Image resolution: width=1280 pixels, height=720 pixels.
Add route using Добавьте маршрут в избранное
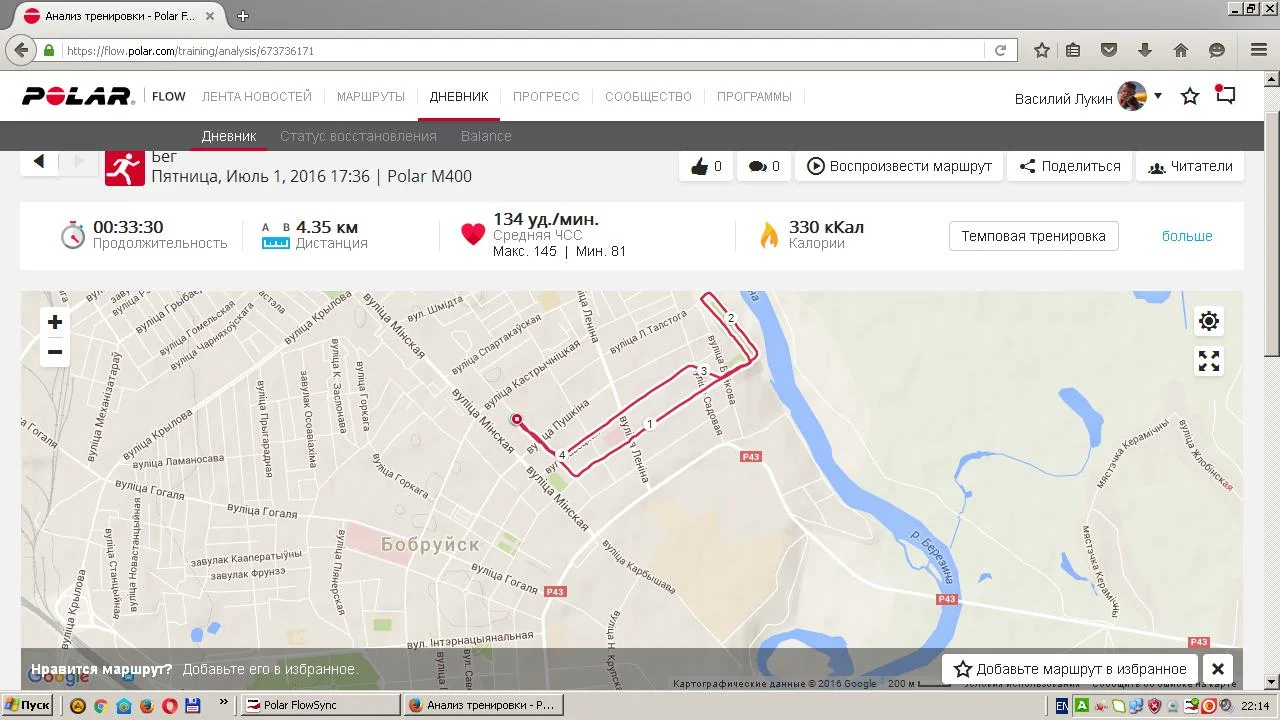pyautogui.click(x=1070, y=669)
